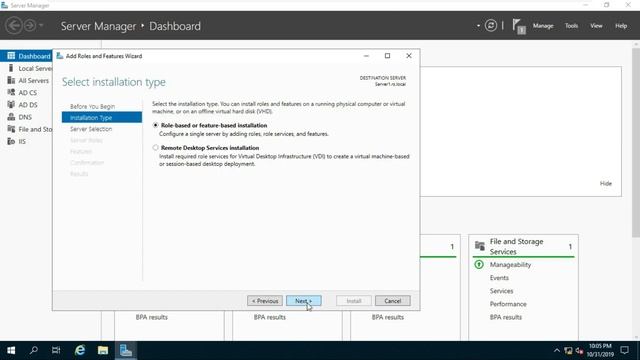Click the AD DS icon in sidebar

tap(11, 104)
